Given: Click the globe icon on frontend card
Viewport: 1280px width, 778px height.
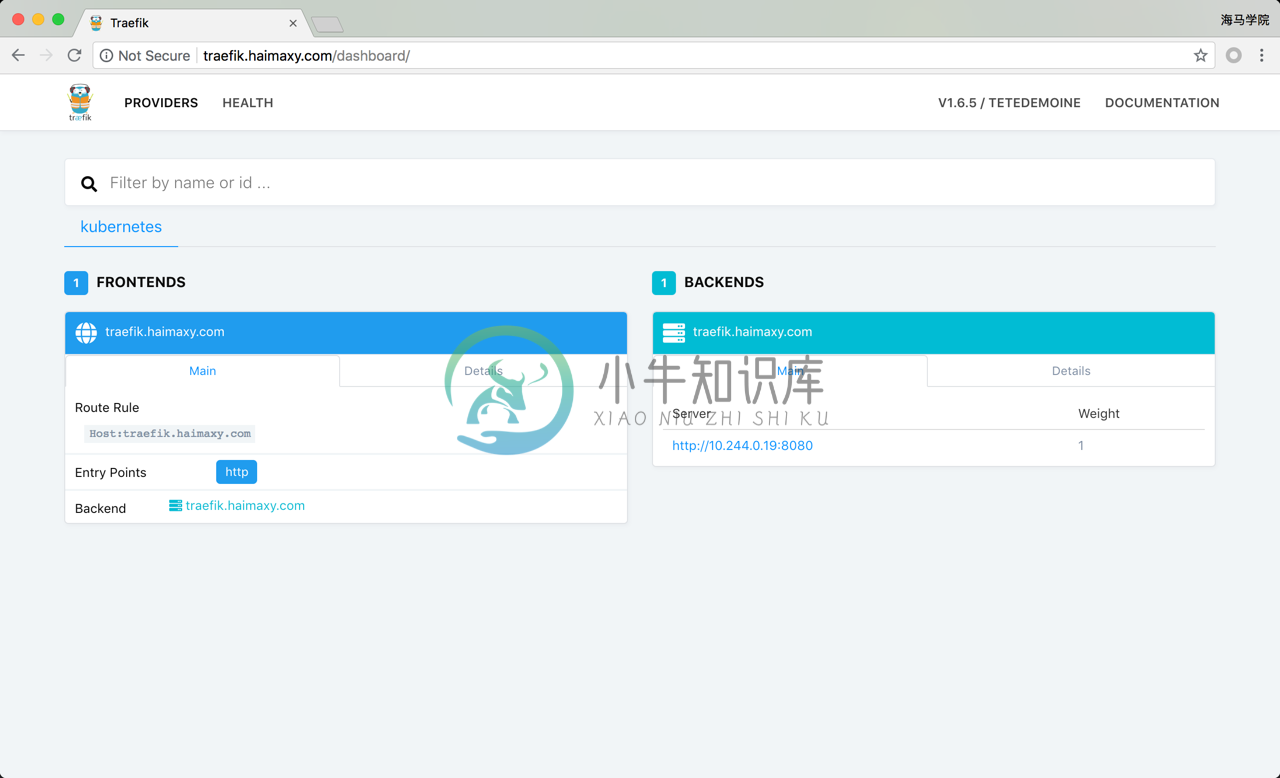Looking at the screenshot, I should pos(86,333).
